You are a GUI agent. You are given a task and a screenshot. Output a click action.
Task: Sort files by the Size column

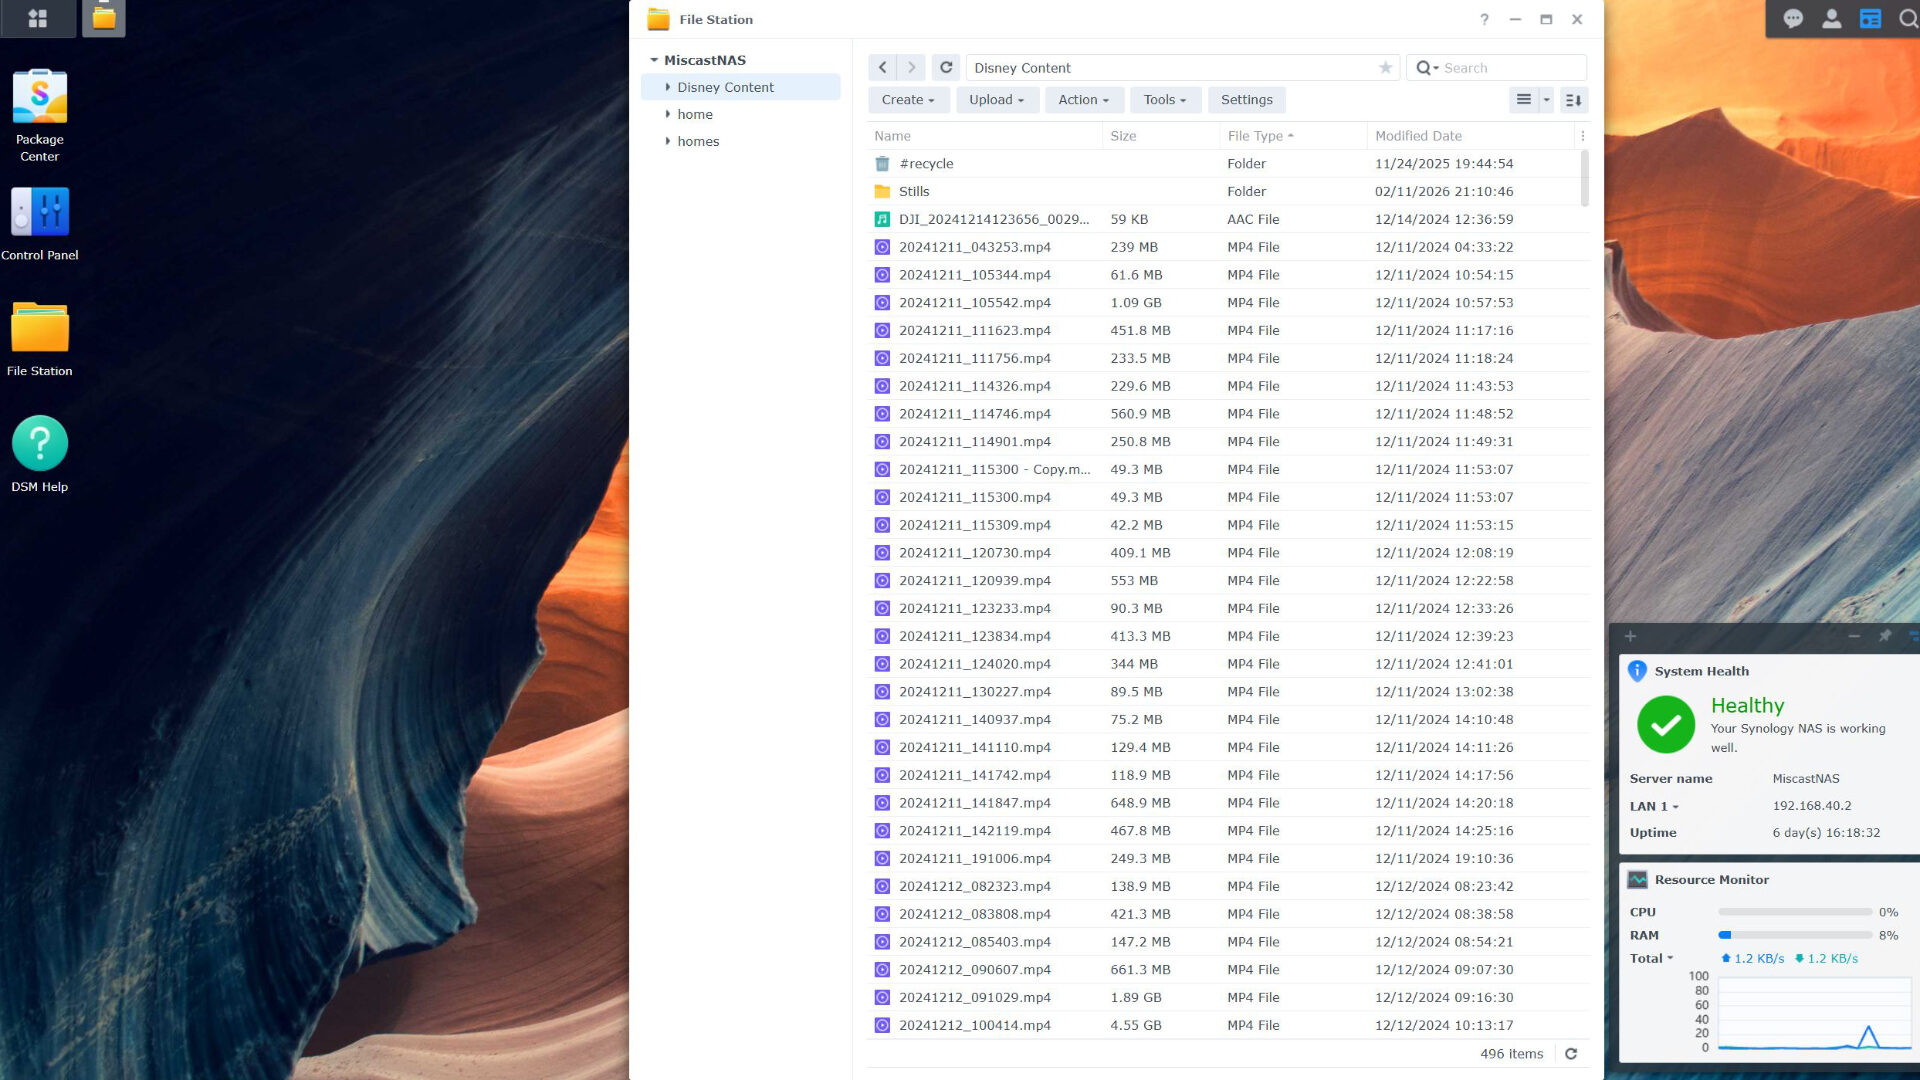pyautogui.click(x=1161, y=136)
